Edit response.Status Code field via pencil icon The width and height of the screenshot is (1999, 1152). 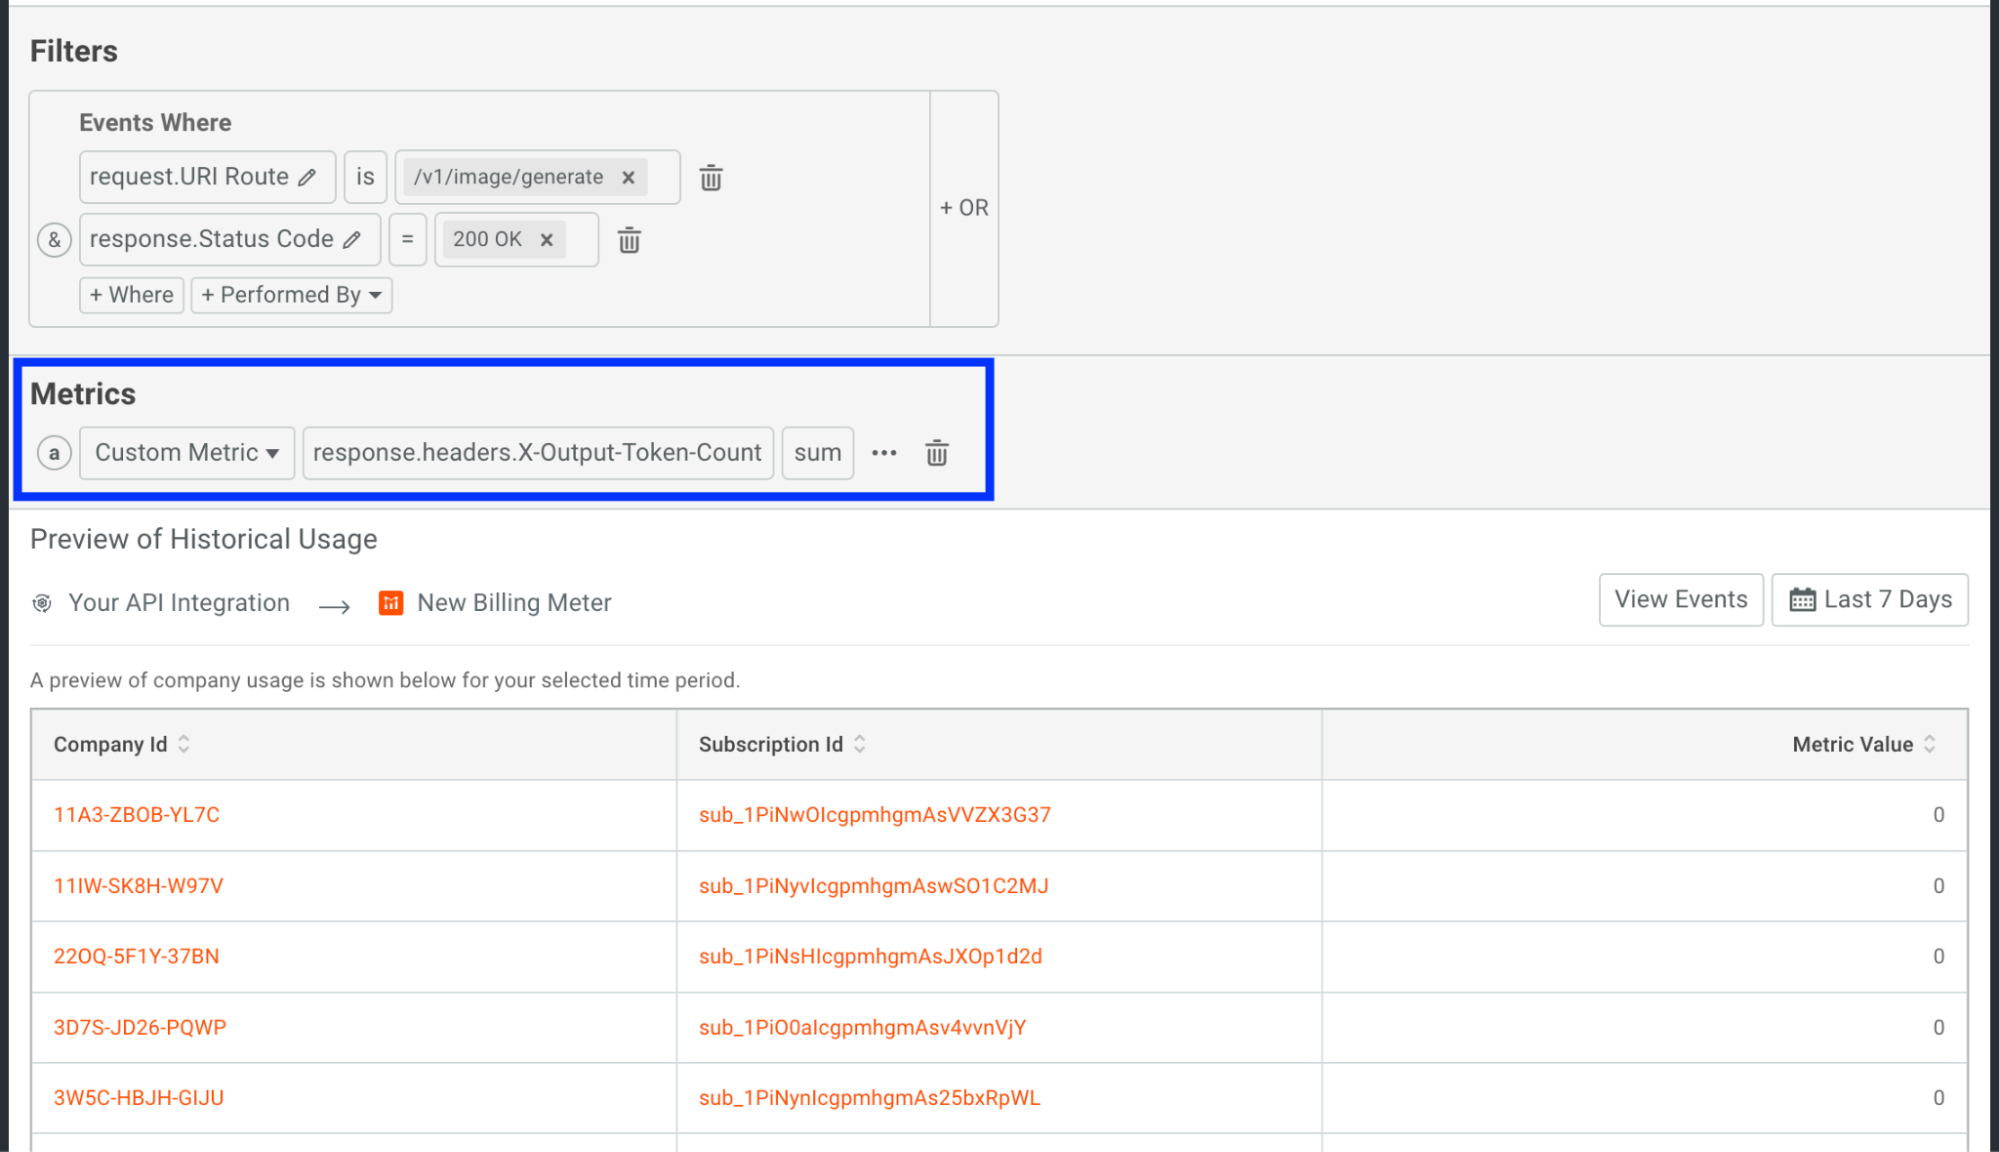pos(352,240)
